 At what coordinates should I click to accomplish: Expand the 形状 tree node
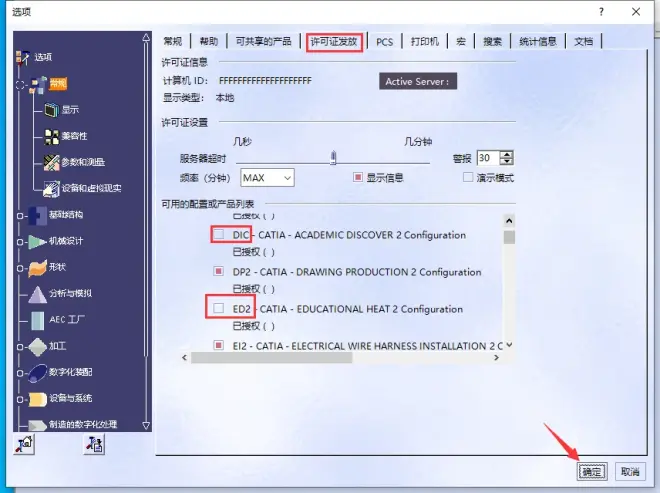click(x=20, y=268)
